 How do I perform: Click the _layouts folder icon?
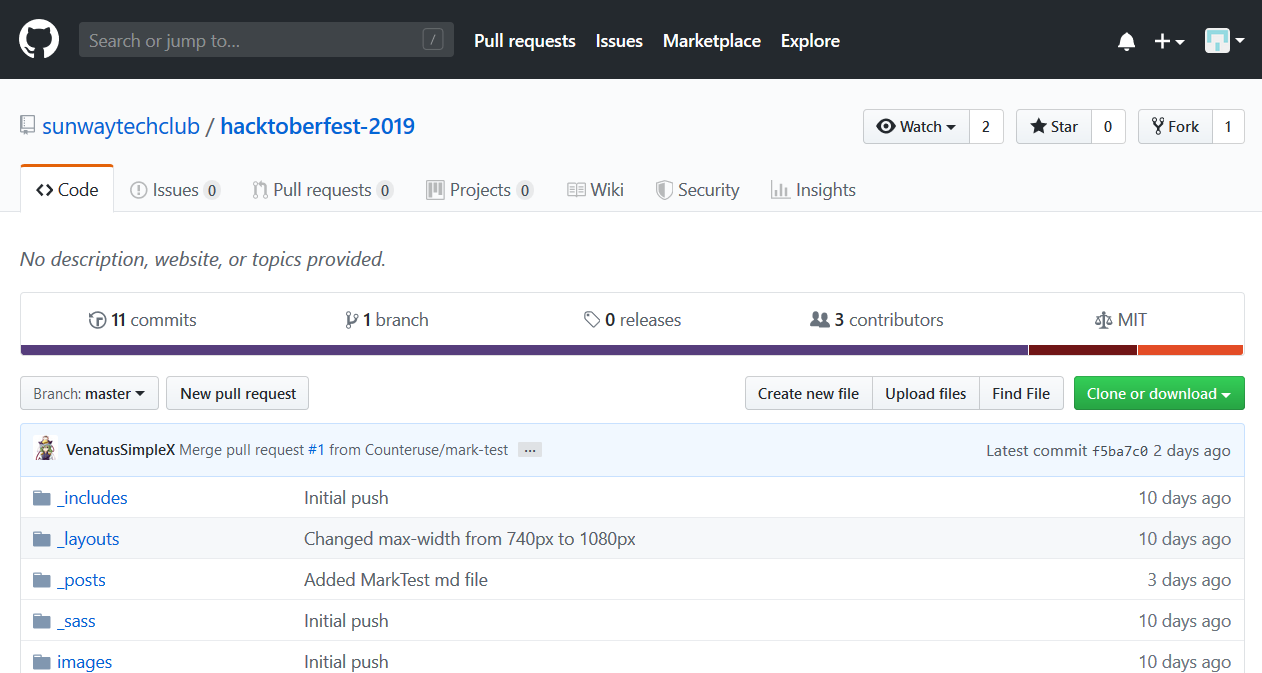click(41, 539)
